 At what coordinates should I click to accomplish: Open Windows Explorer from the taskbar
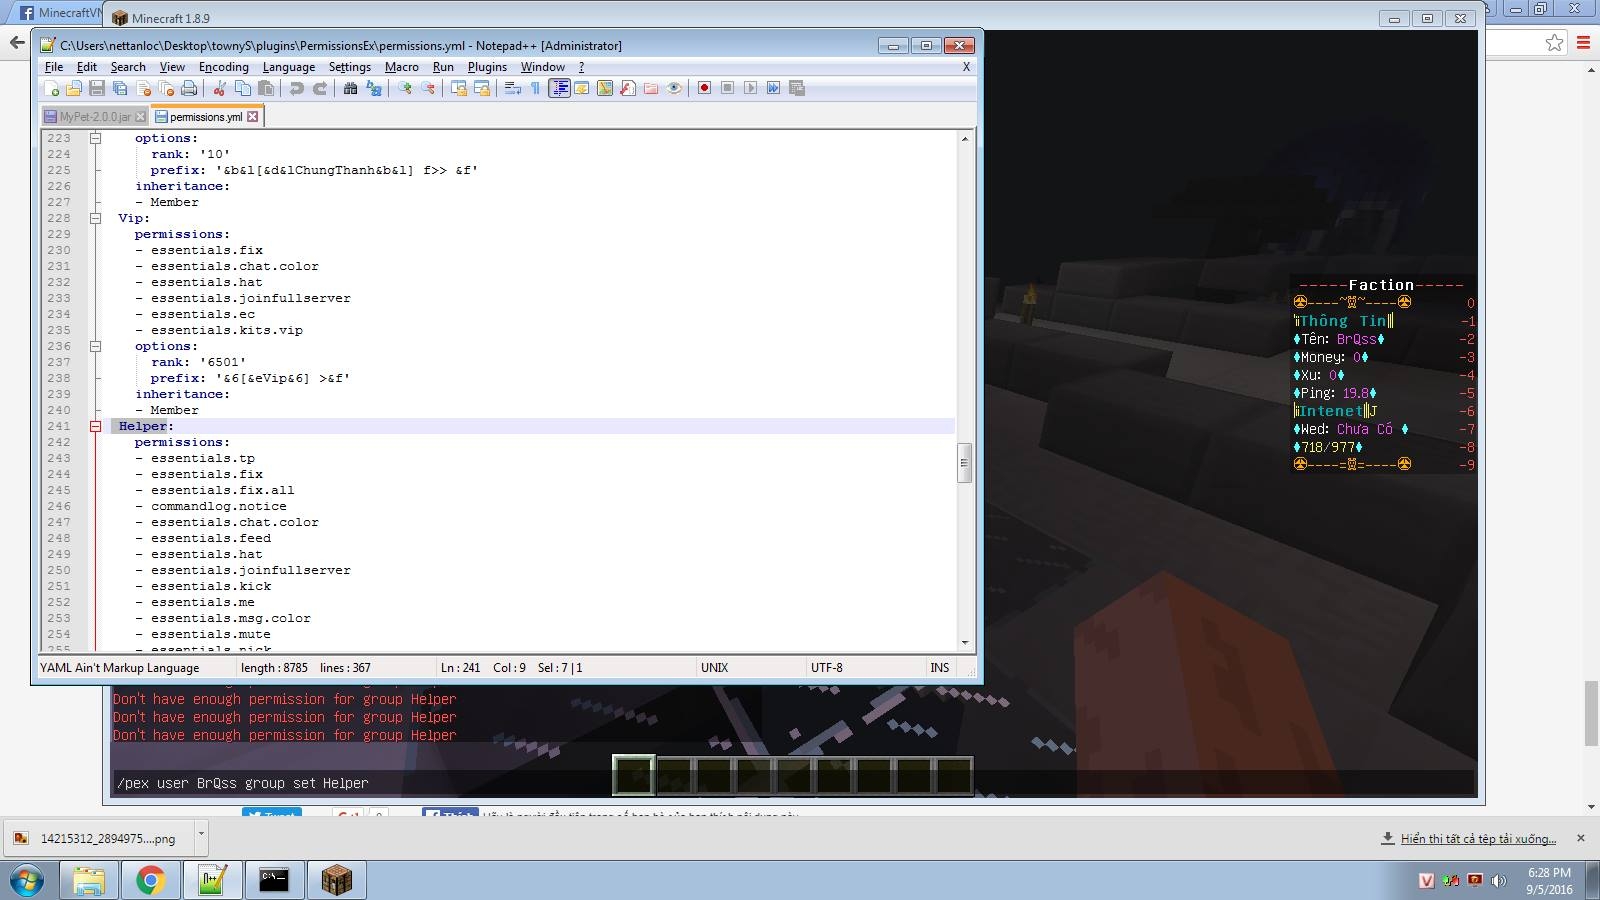pyautogui.click(x=89, y=881)
